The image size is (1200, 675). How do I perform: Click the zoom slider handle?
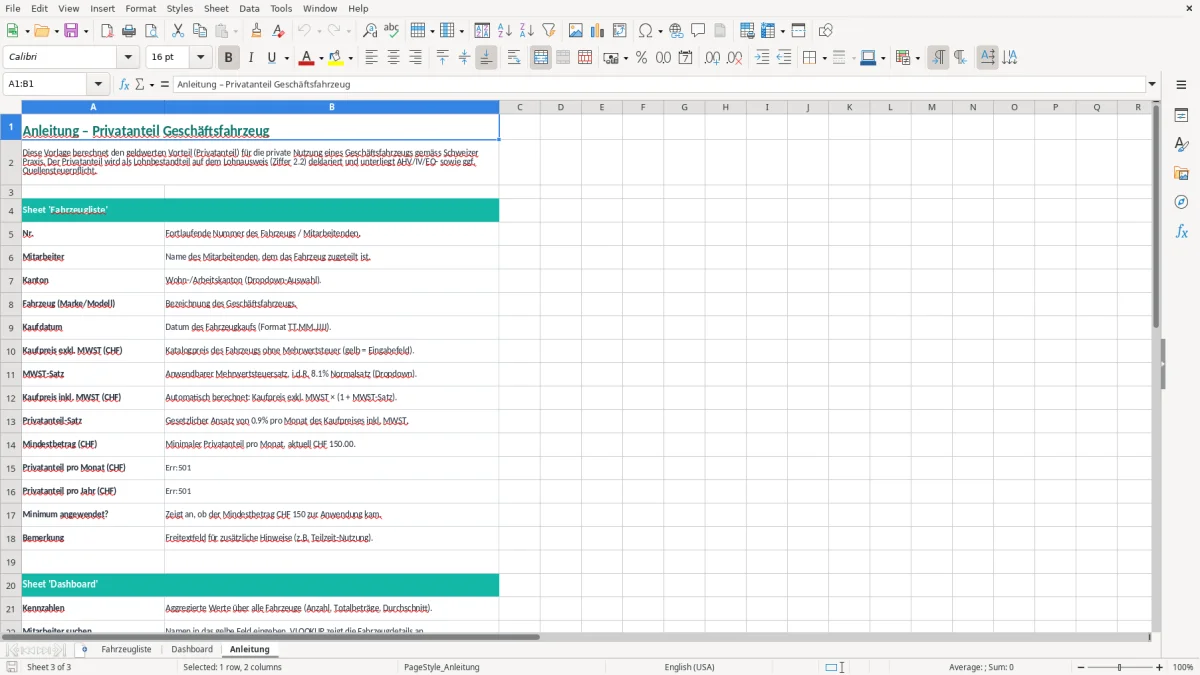[1120, 667]
